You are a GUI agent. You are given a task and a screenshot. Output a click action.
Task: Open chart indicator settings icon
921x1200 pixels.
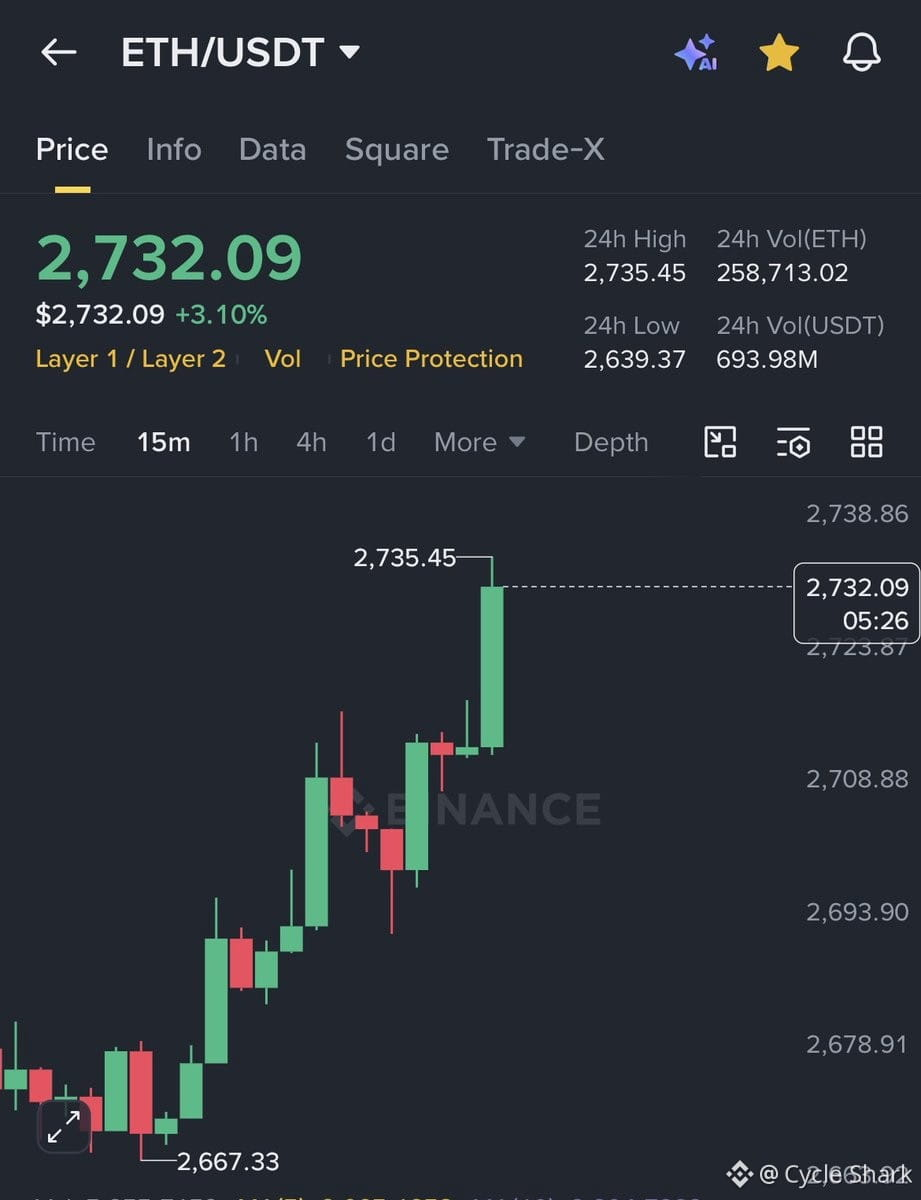[793, 442]
